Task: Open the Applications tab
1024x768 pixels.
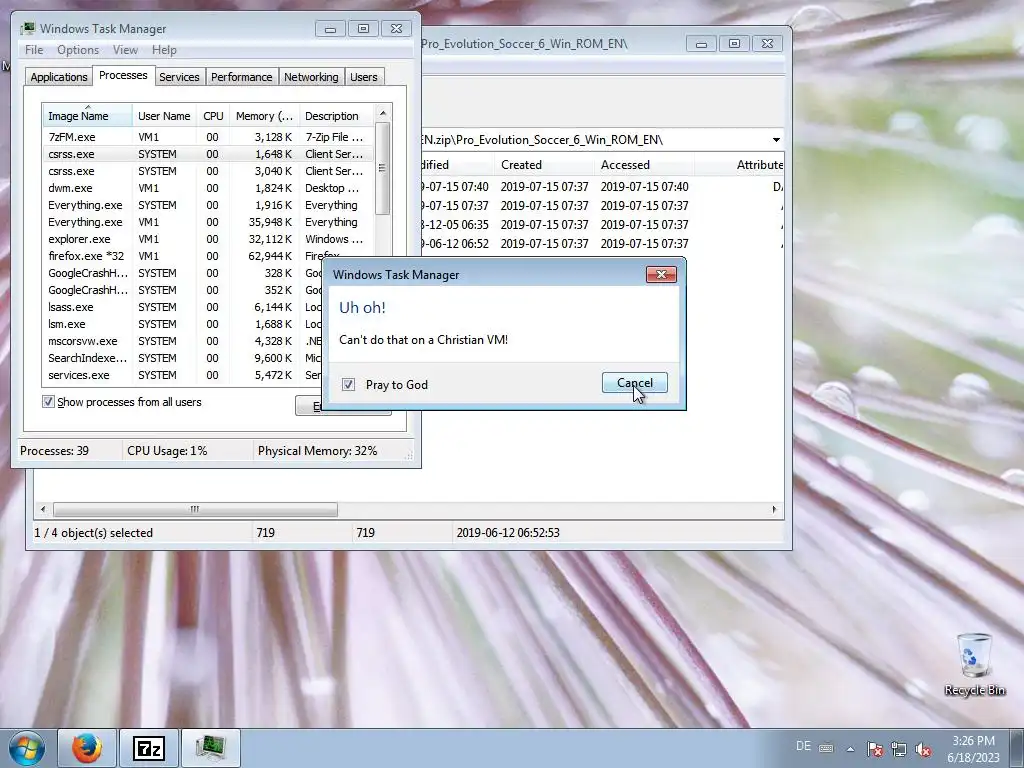Action: [x=59, y=77]
